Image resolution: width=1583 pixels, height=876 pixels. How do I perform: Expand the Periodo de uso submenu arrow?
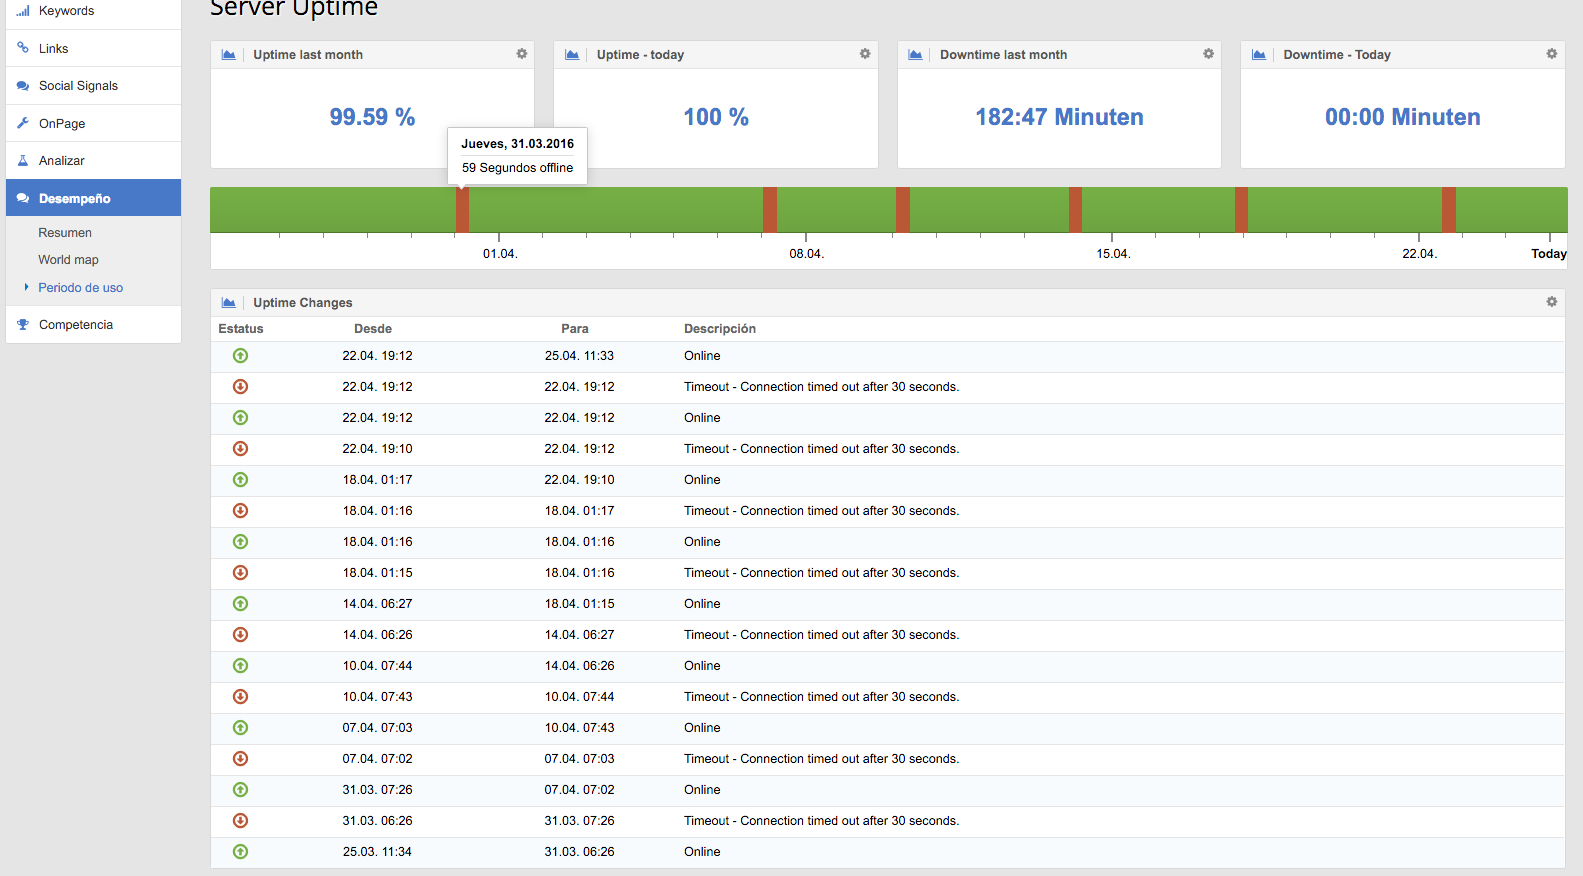(x=27, y=287)
